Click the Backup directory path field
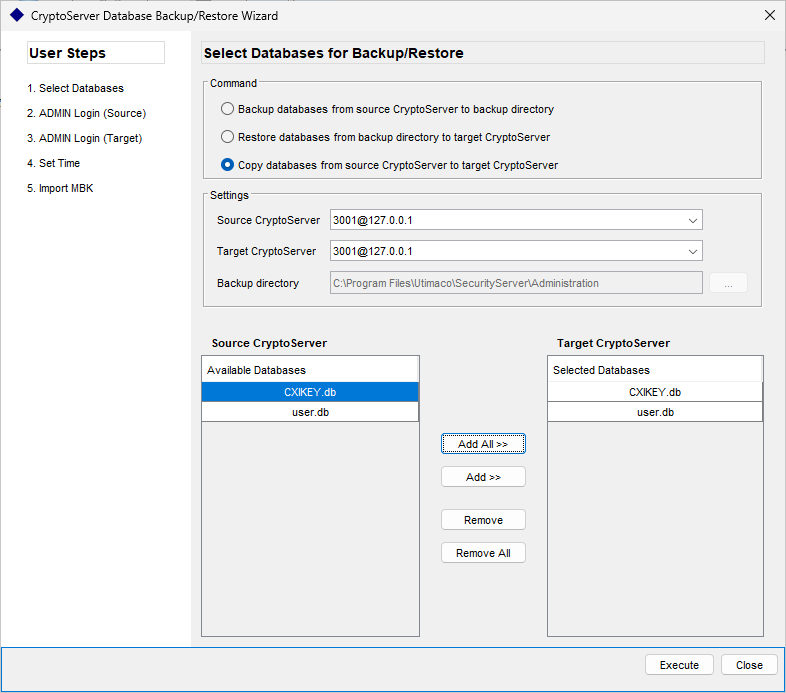The width and height of the screenshot is (786, 693). coord(516,283)
